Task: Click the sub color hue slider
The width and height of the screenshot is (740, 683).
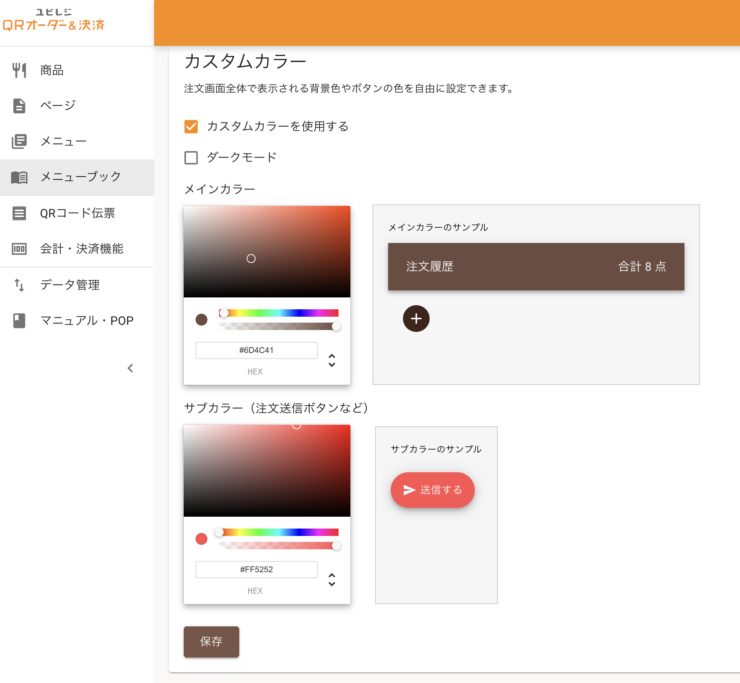Action: 279,532
